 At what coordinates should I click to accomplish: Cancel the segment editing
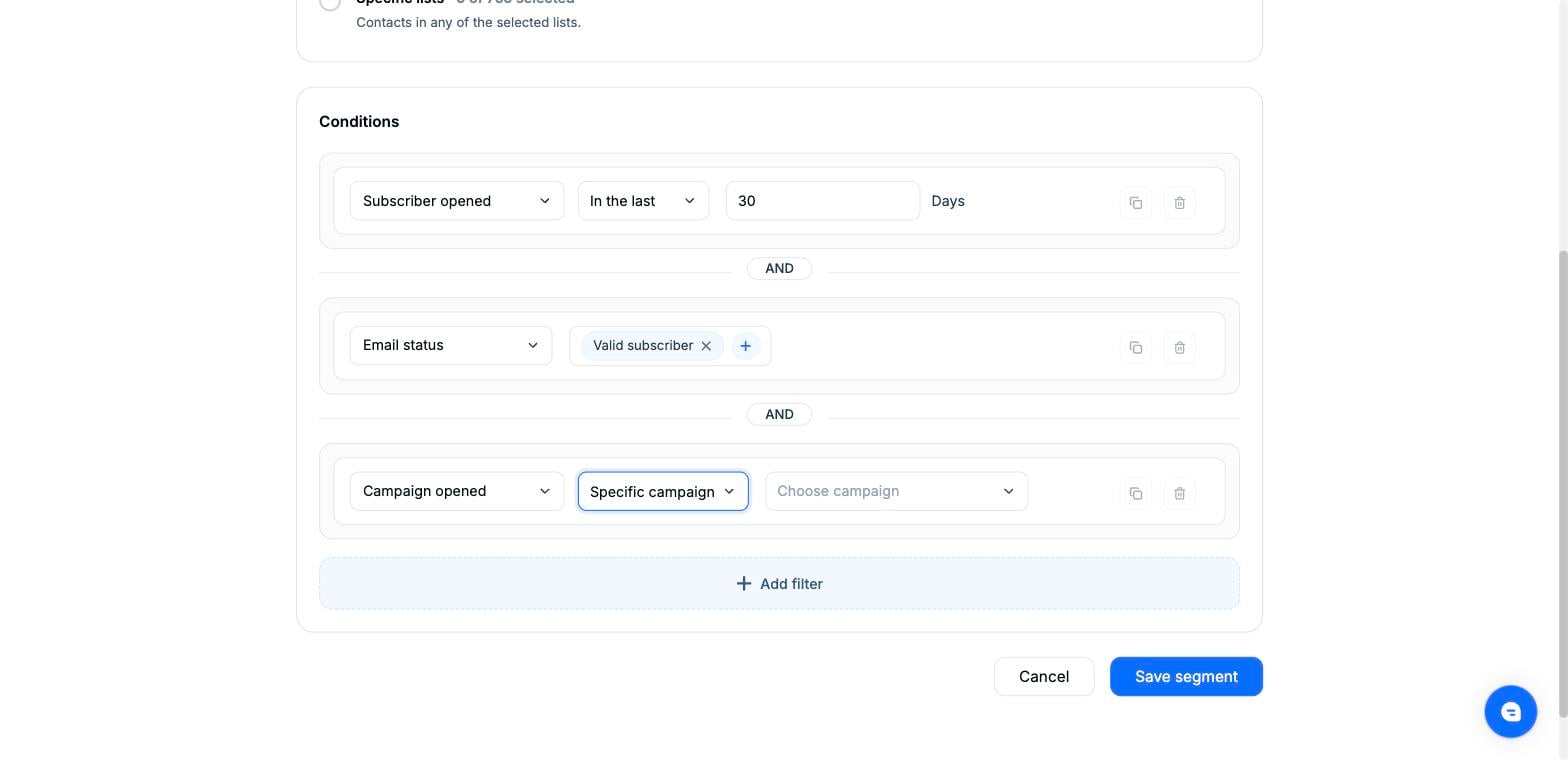1044,677
